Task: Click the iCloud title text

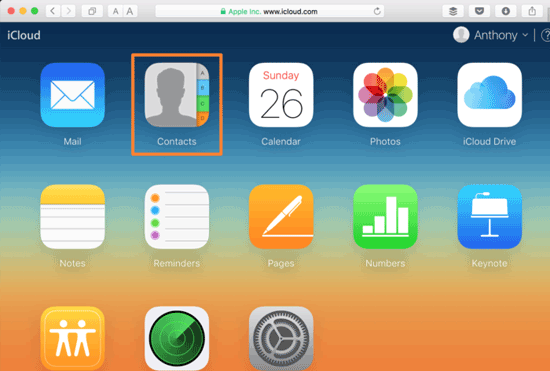Action: pyautogui.click(x=24, y=35)
